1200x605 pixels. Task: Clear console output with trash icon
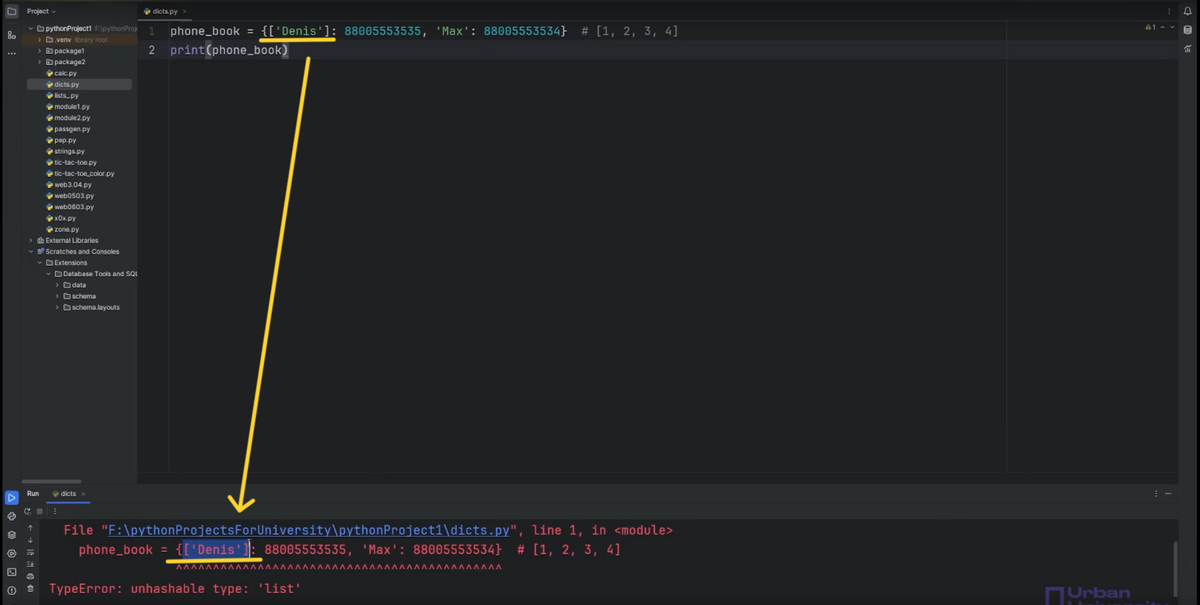click(30, 588)
